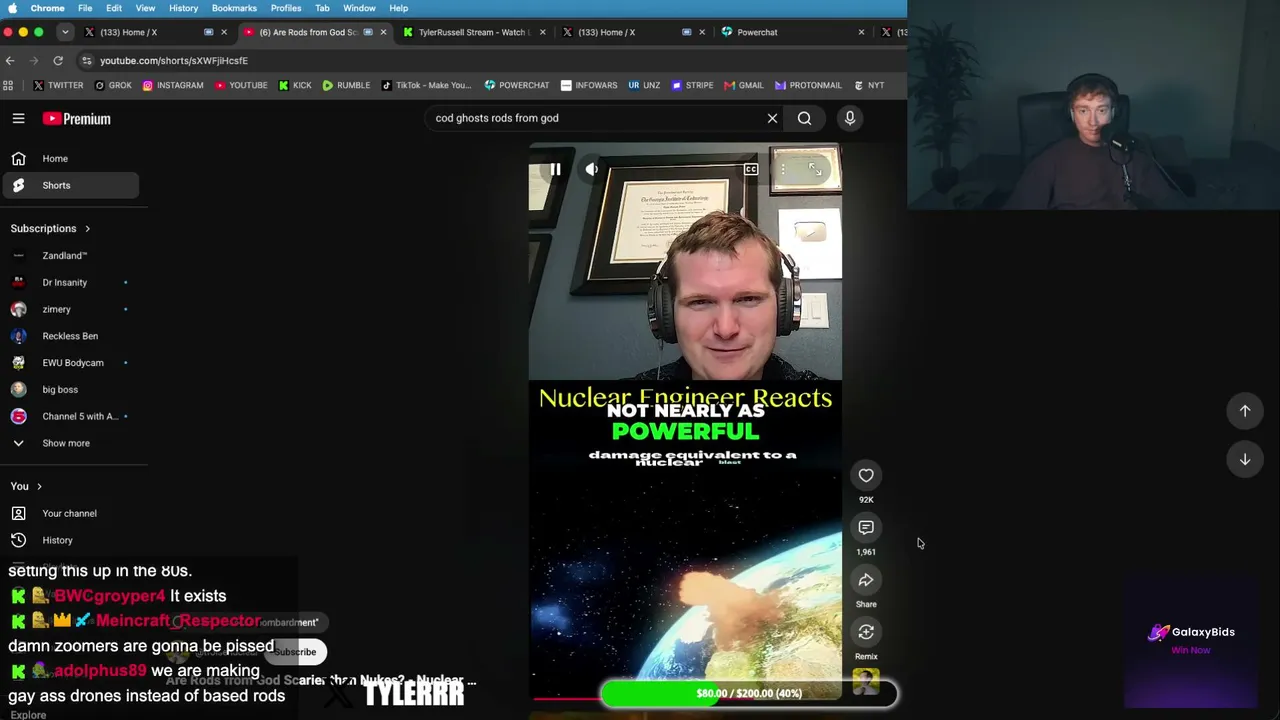Screen dimensions: 1280x720
Task: Open the Chrome History menu
Action: tap(183, 8)
